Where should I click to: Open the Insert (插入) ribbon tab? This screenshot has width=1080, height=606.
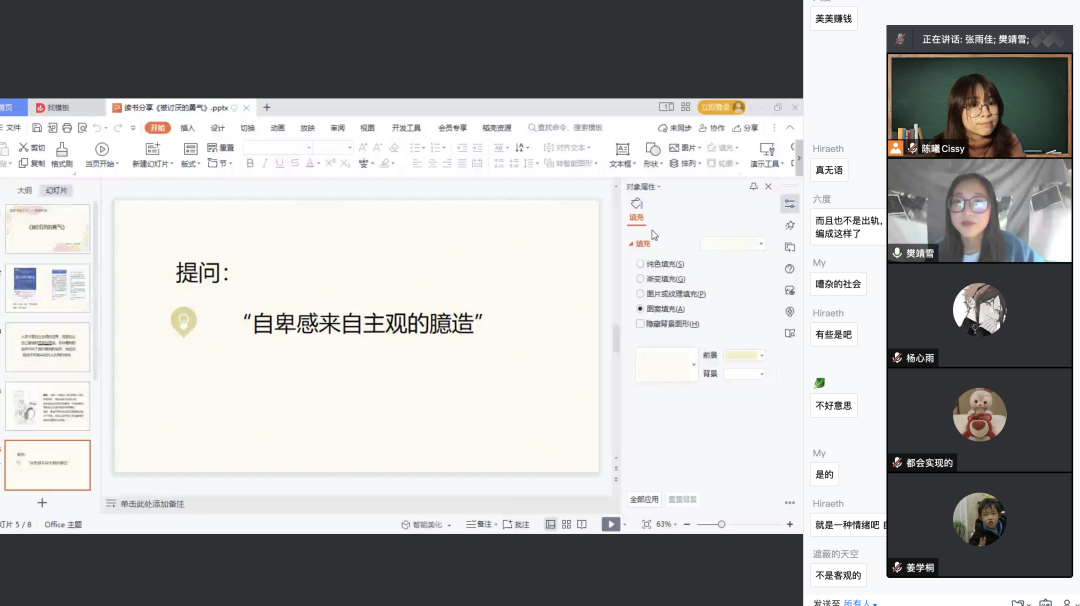tap(187, 128)
